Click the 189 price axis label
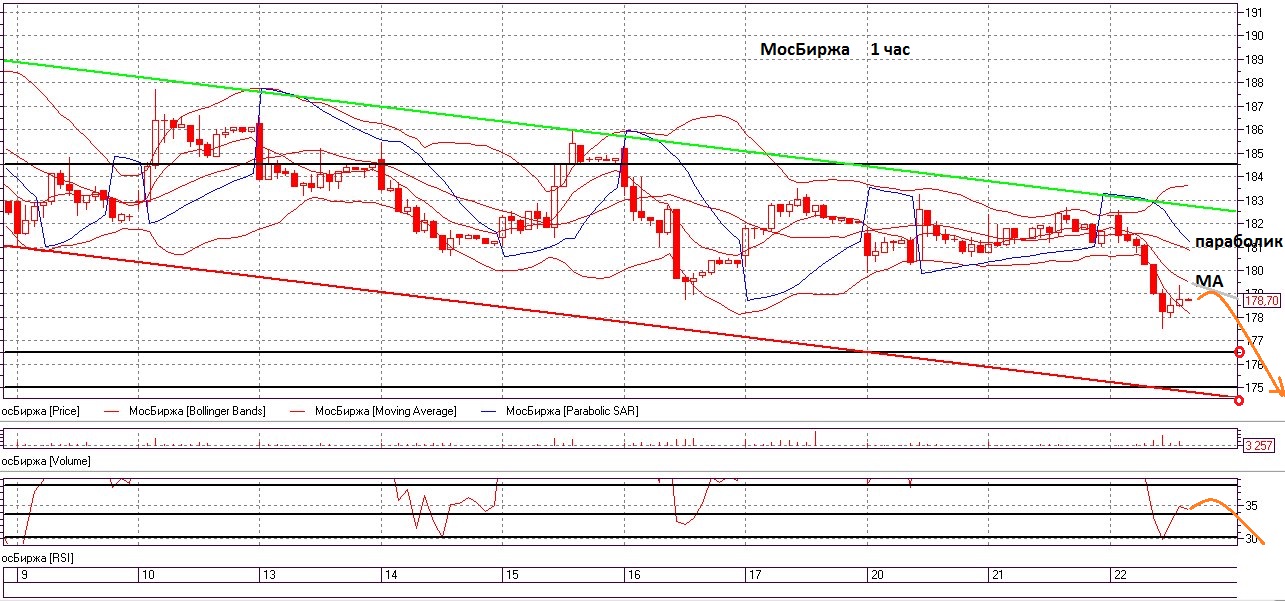Viewport: 1285px width, 601px height. pyautogui.click(x=1255, y=59)
